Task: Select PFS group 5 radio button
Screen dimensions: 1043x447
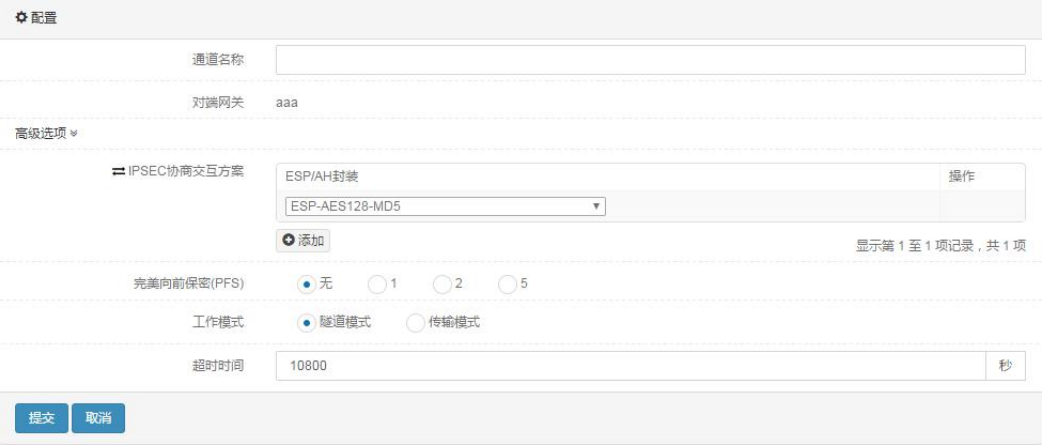Action: pos(508,284)
